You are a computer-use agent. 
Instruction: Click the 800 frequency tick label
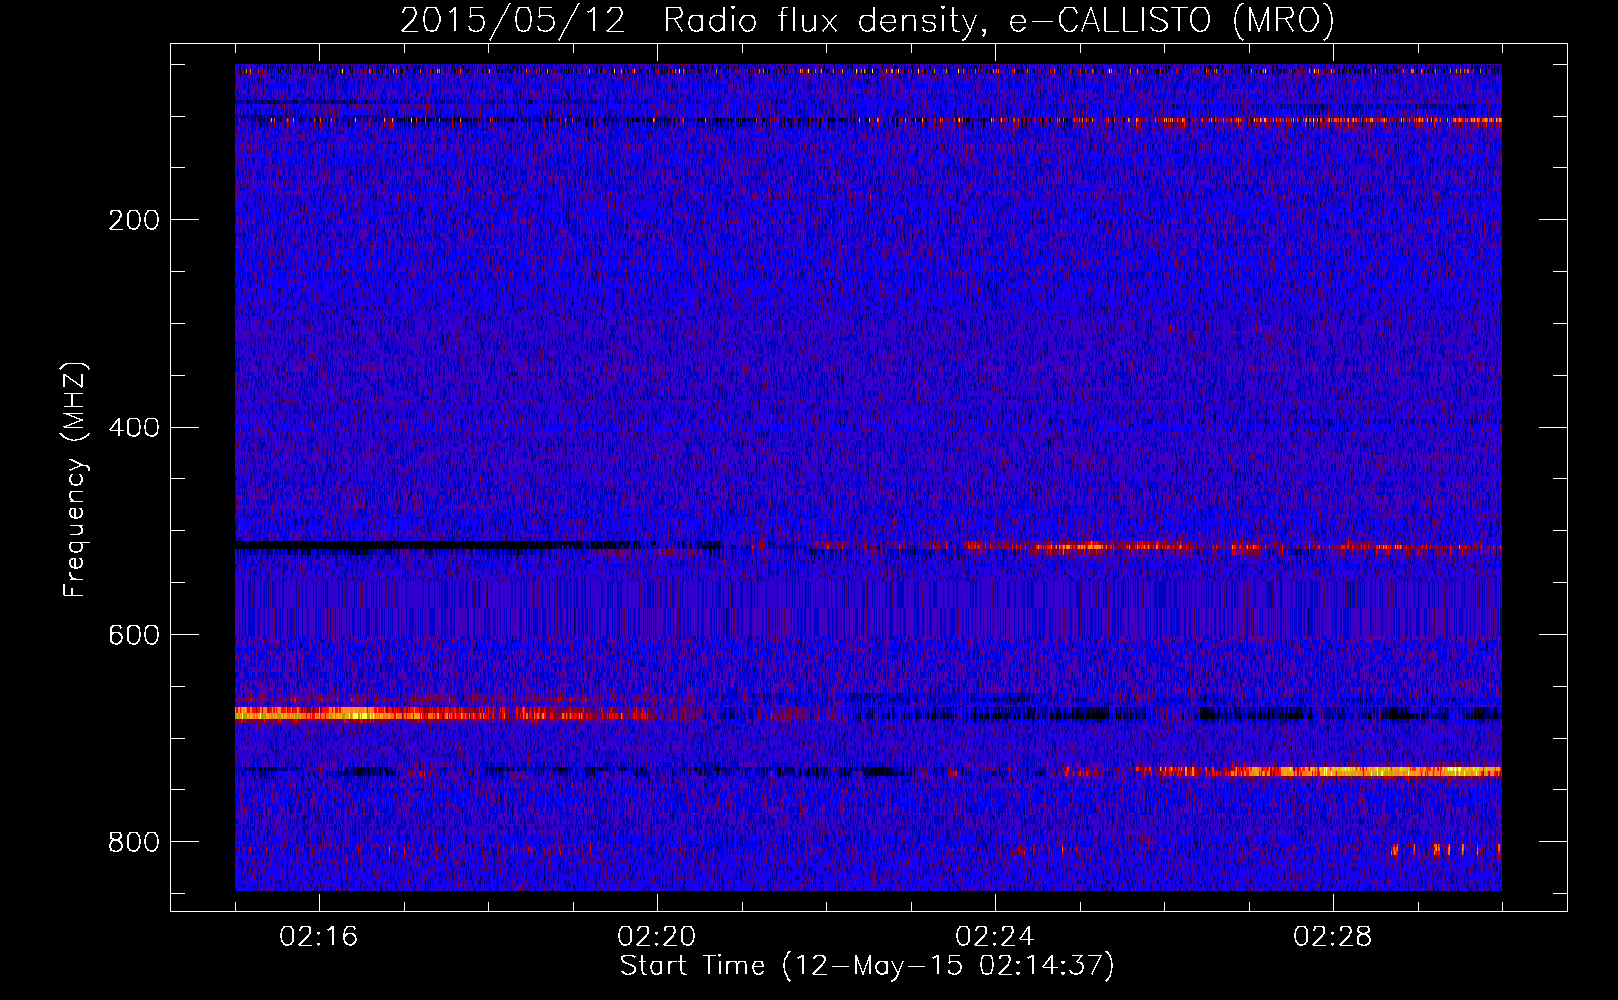click(x=133, y=843)
